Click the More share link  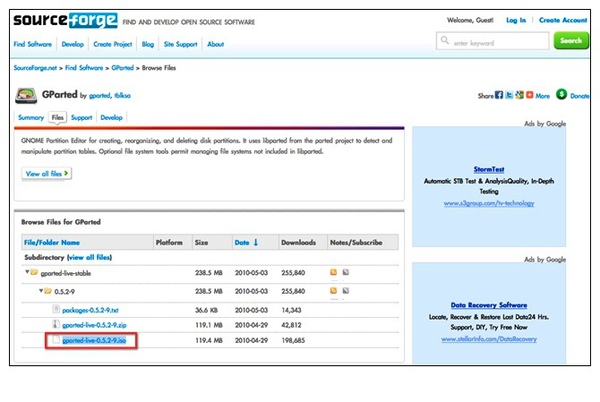pos(542,96)
